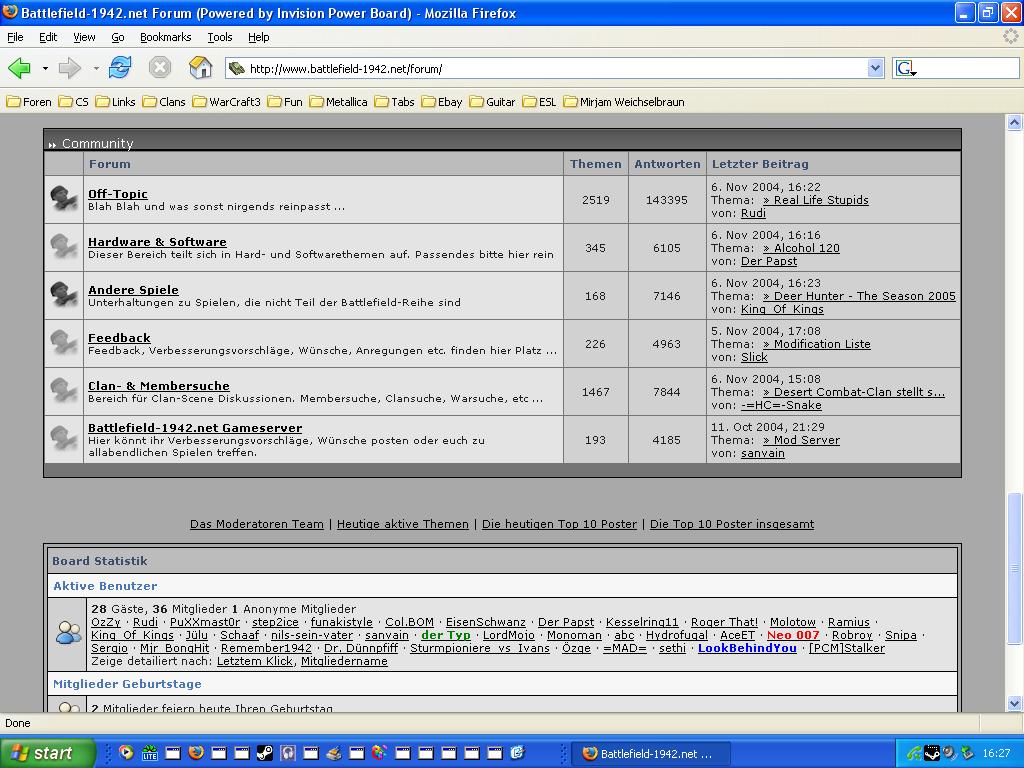Open the Foren bookmarks folder
The width and height of the screenshot is (1024, 768).
click(x=29, y=102)
